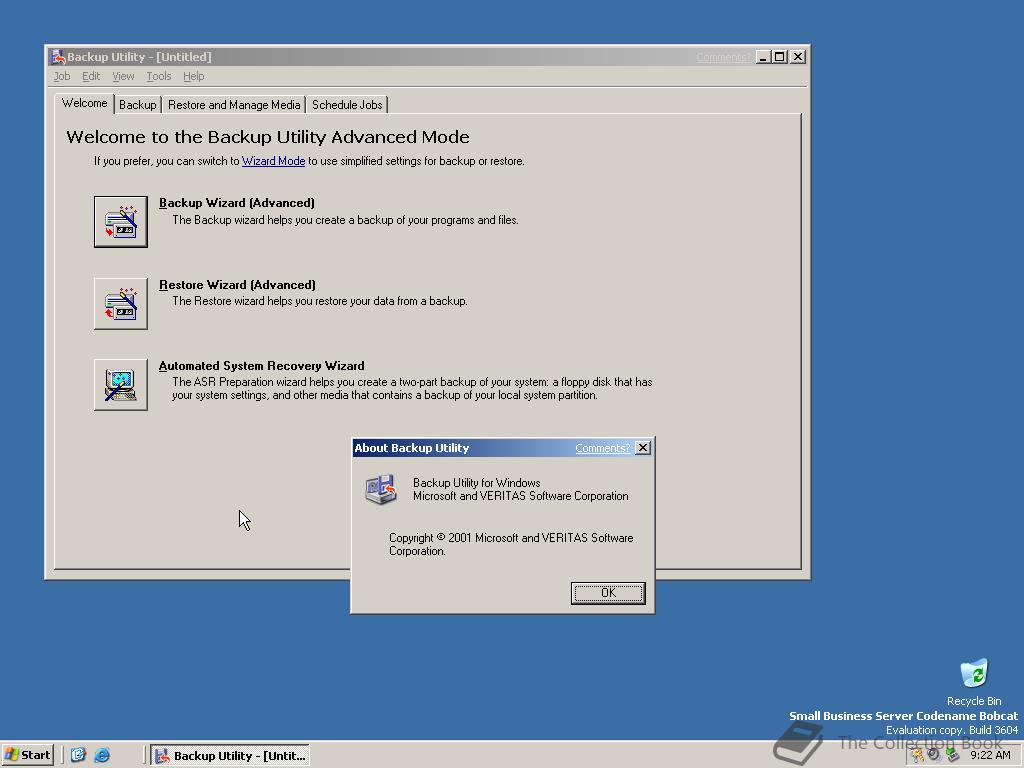This screenshot has height=768, width=1024.
Task: Click the 'Backup Wizard (Advanced)' heading text
Action: coord(237,203)
